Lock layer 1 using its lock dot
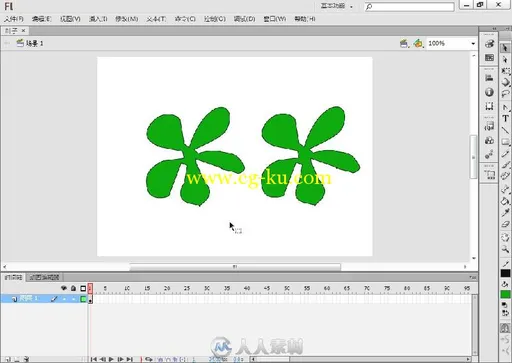 [73, 299]
